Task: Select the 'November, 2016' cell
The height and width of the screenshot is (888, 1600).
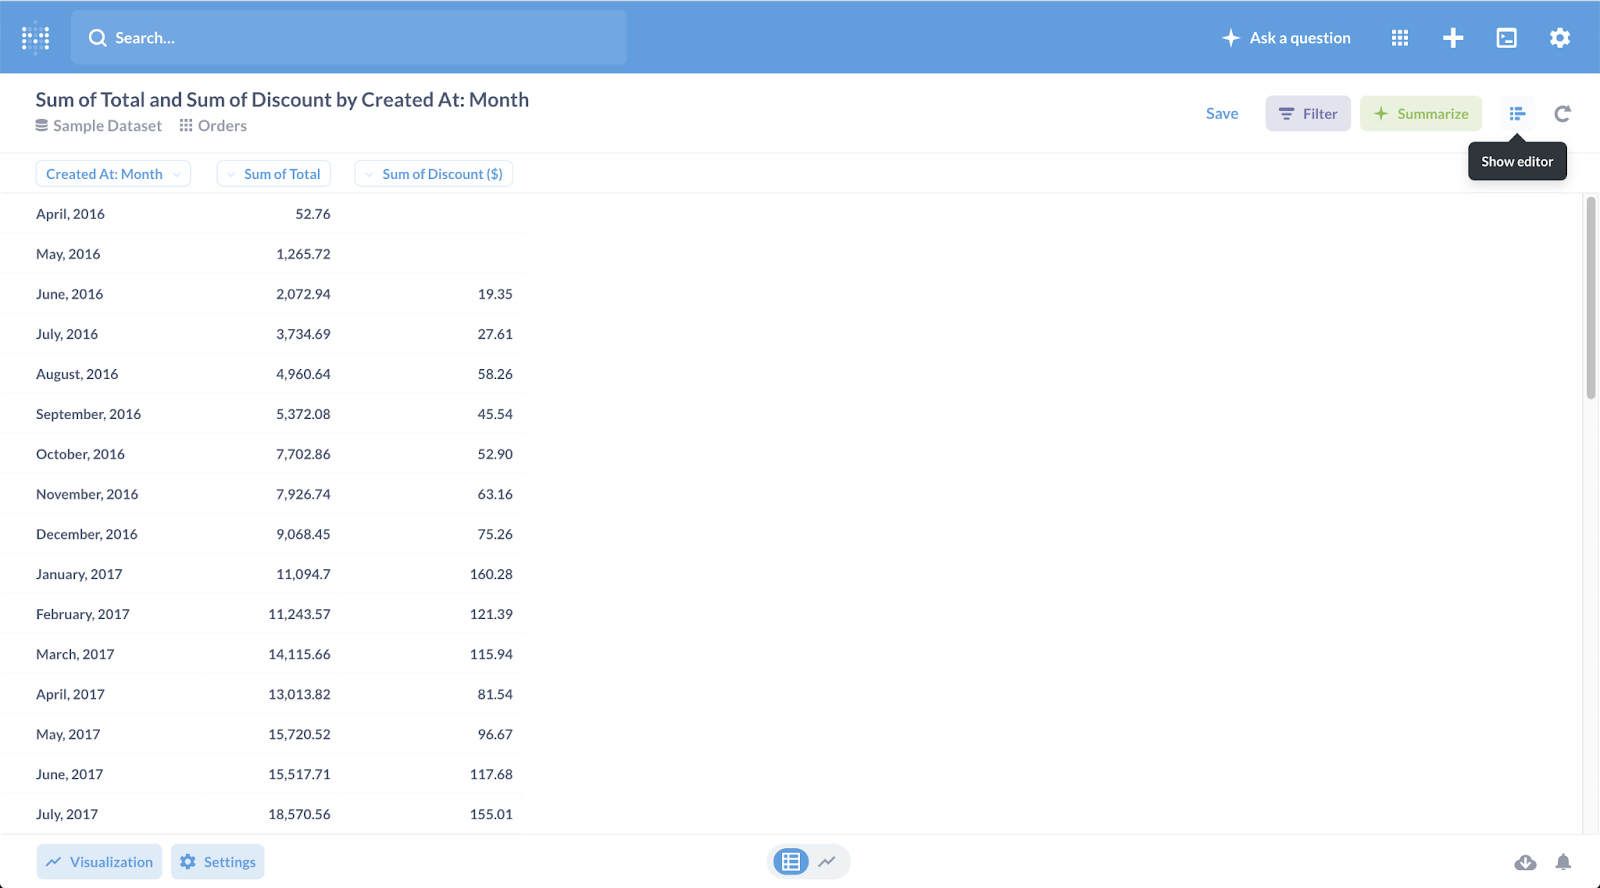Action: (87, 494)
